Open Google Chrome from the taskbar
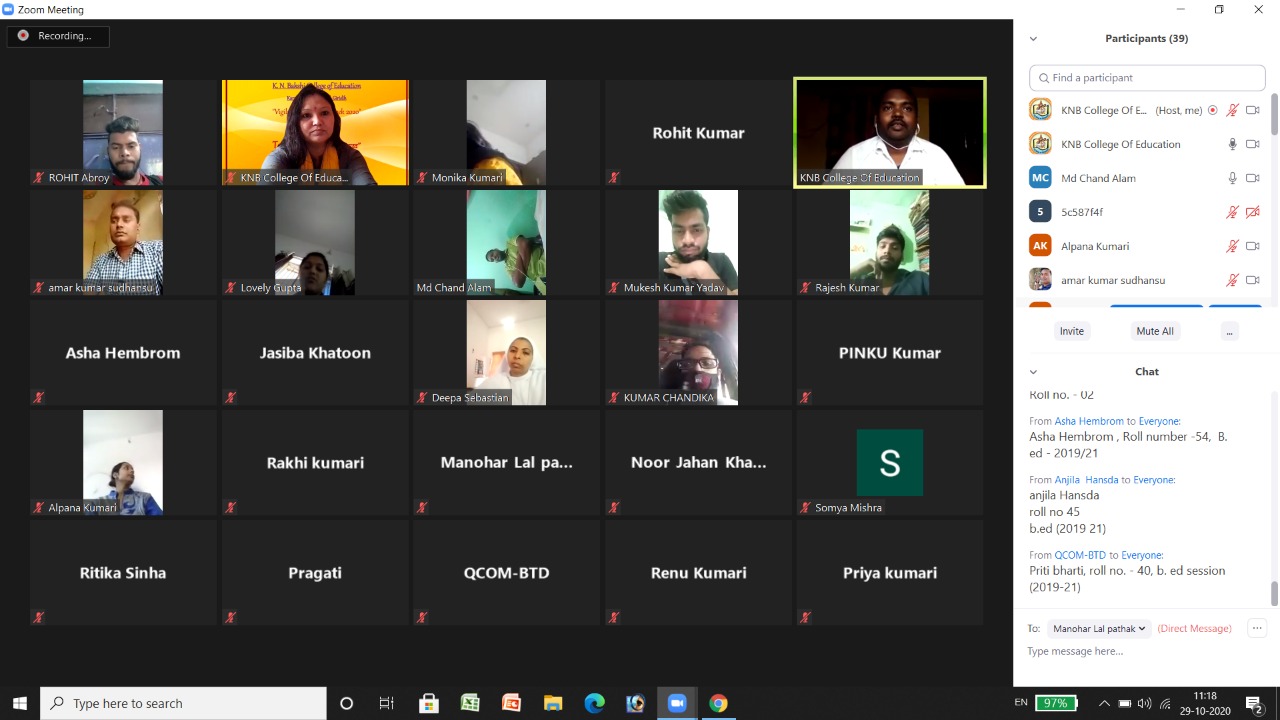This screenshot has width=1280, height=720. 718,703
